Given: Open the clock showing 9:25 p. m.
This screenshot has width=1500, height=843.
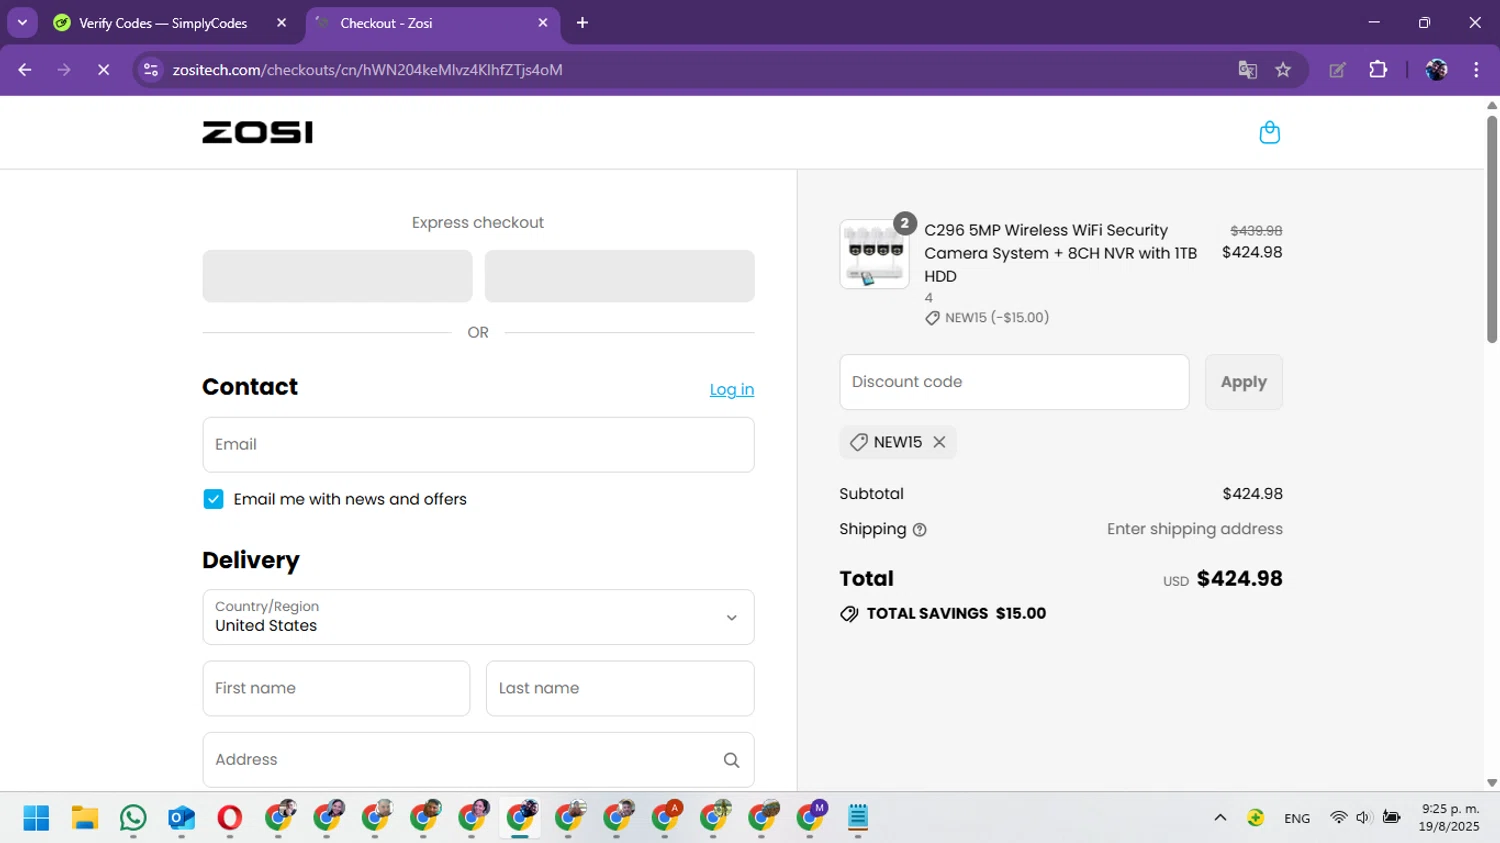Looking at the screenshot, I should [1449, 818].
